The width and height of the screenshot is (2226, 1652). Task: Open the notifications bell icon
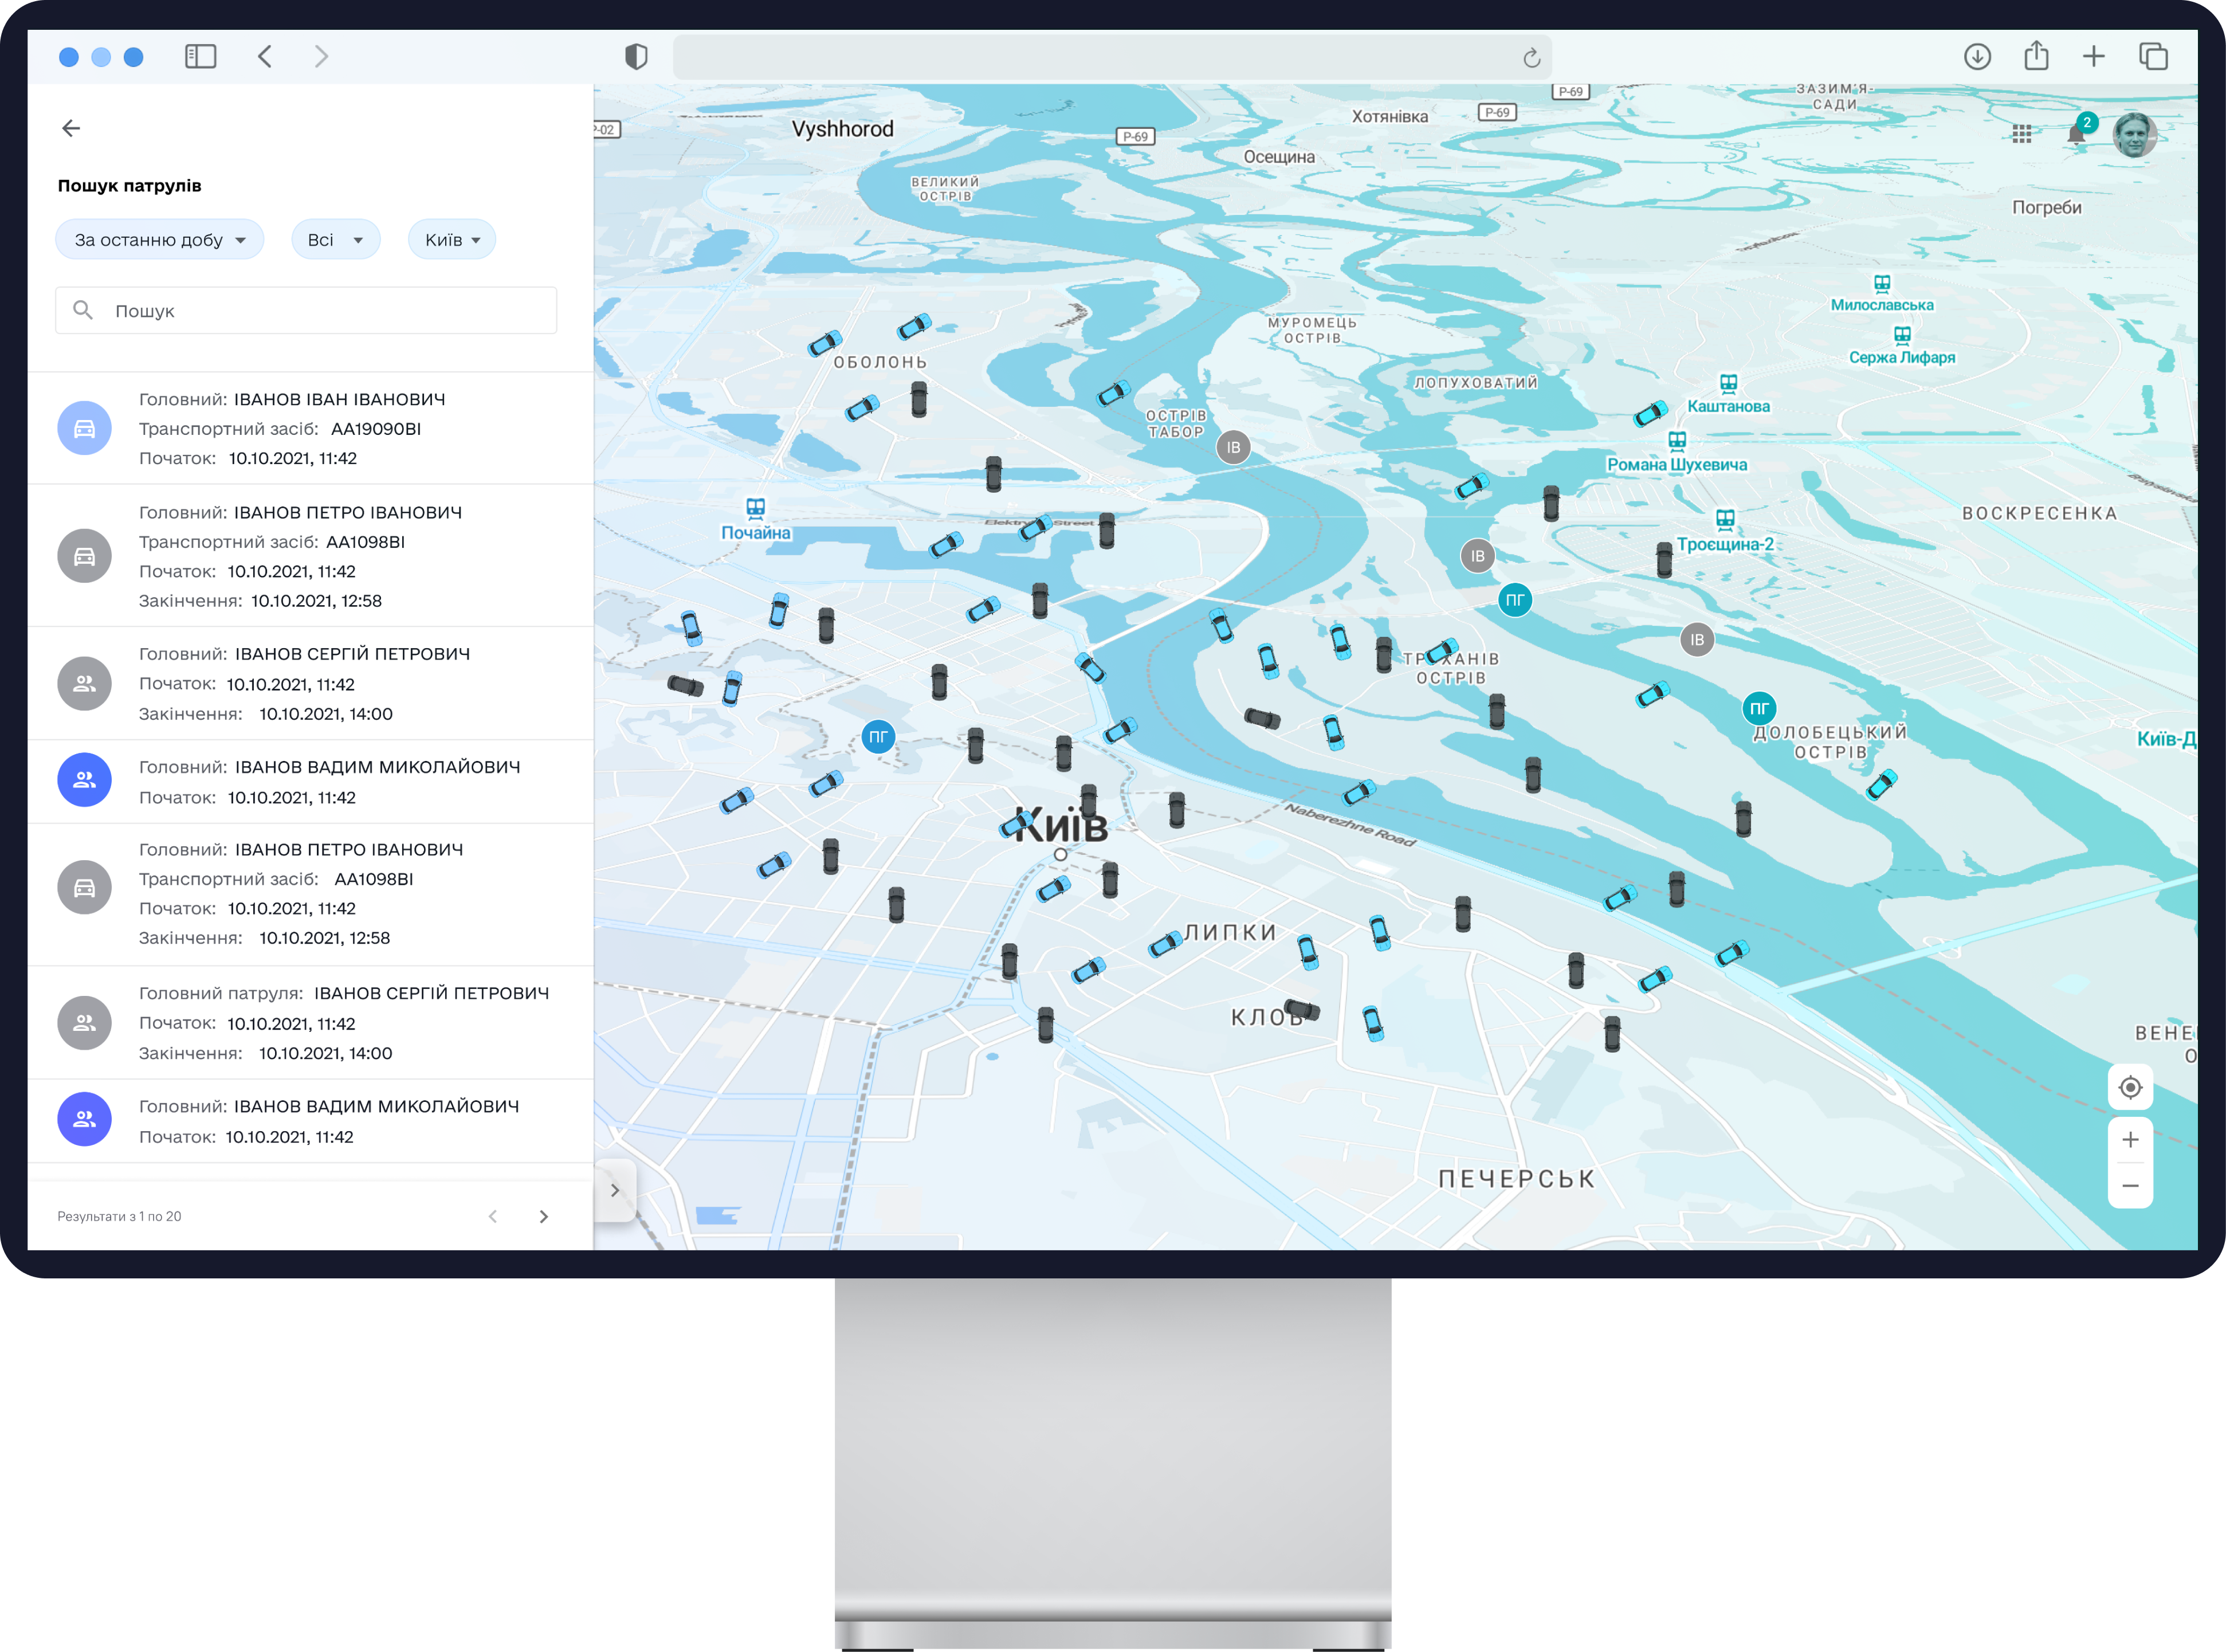pos(2076,135)
